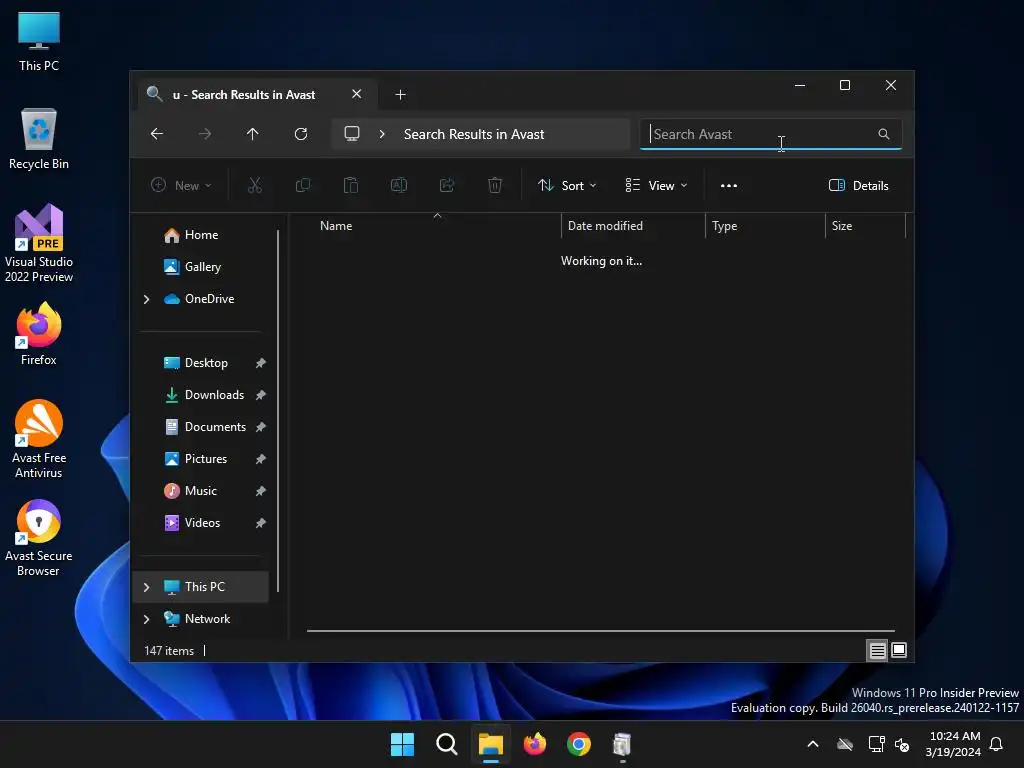Open the New item dropdown
The height and width of the screenshot is (768, 1024).
pyautogui.click(x=181, y=185)
